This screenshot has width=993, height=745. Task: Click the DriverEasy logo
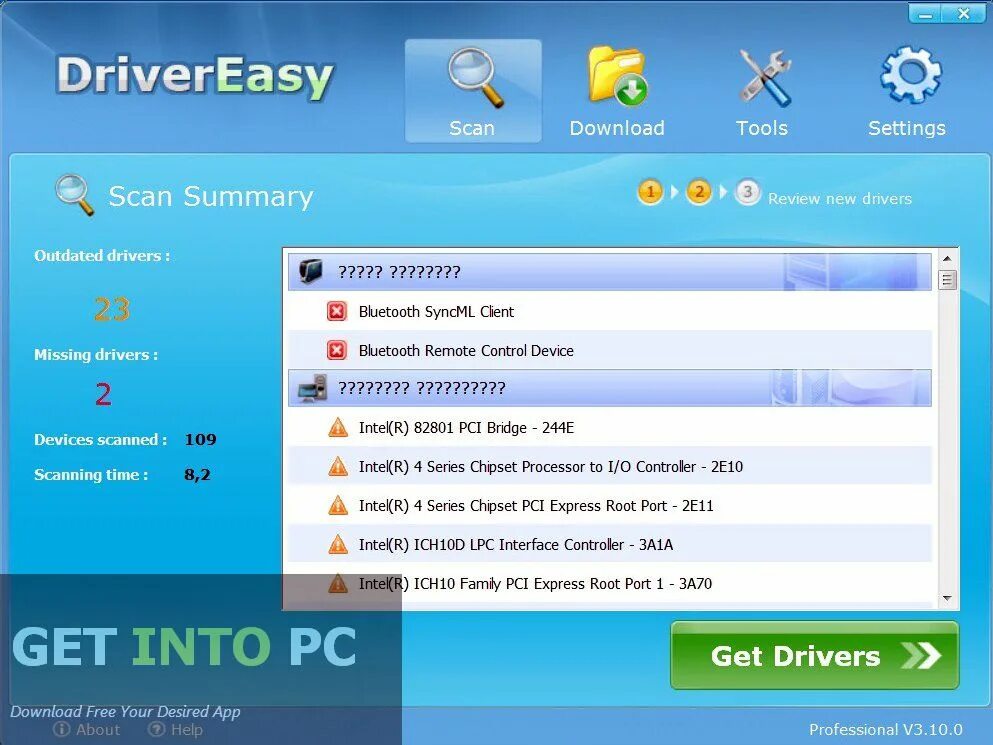click(x=195, y=77)
